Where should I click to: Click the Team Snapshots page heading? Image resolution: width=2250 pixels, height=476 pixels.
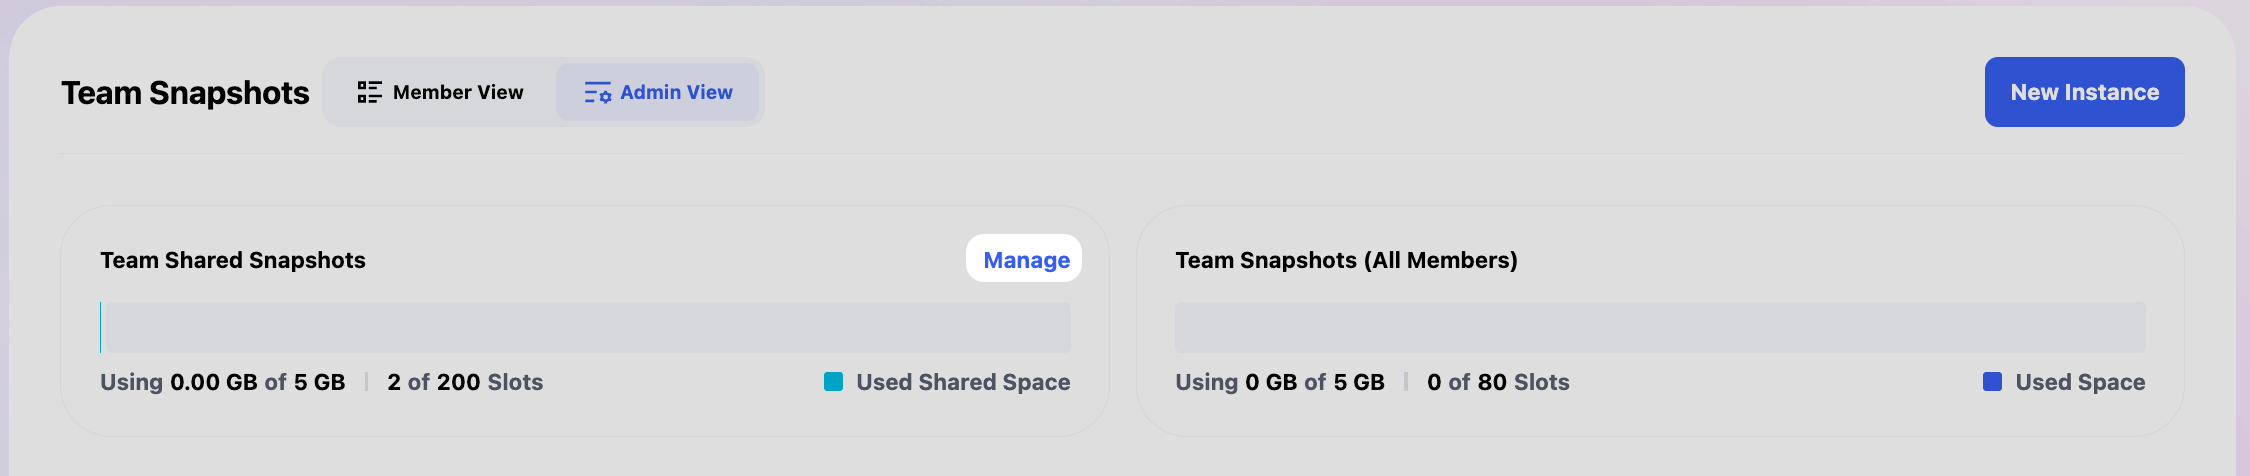185,93
